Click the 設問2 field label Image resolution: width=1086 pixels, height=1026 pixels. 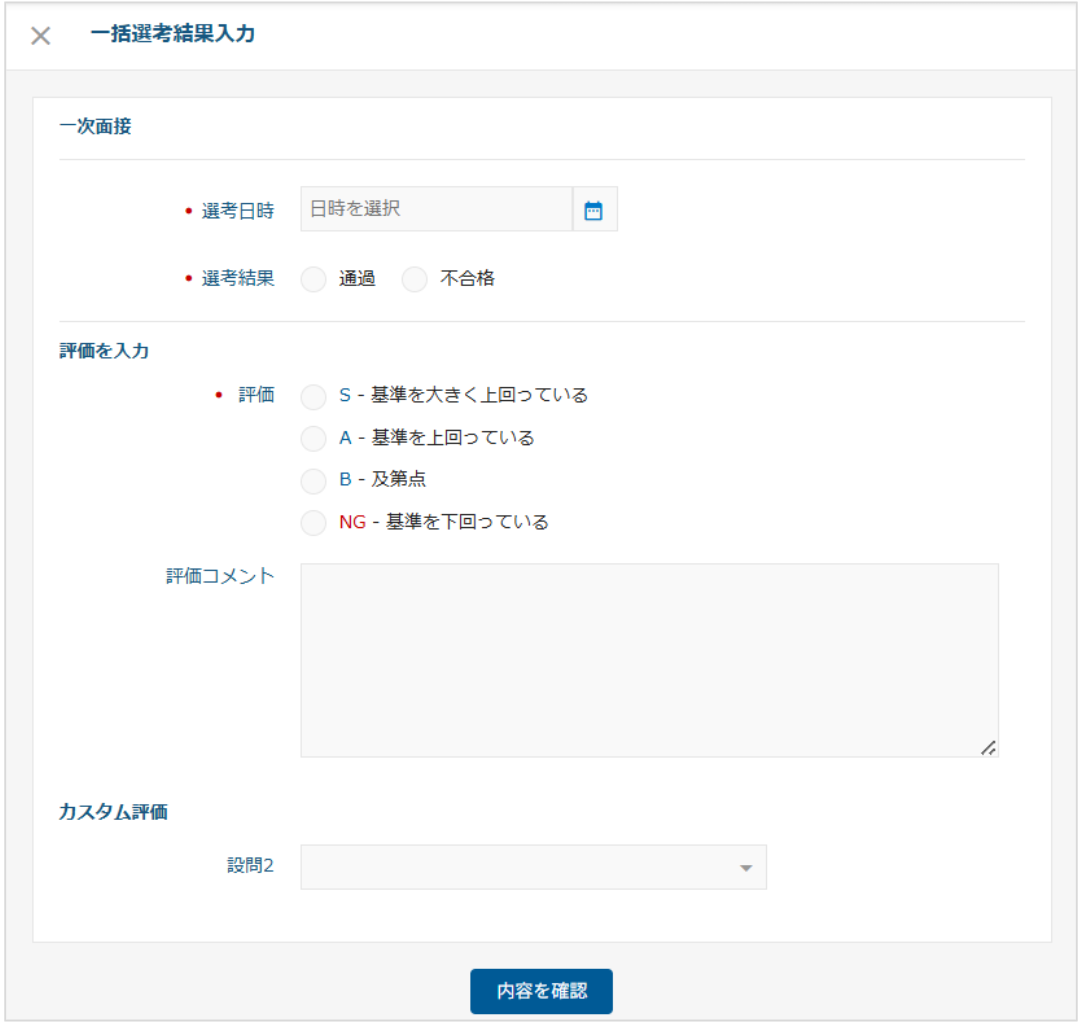tap(250, 866)
